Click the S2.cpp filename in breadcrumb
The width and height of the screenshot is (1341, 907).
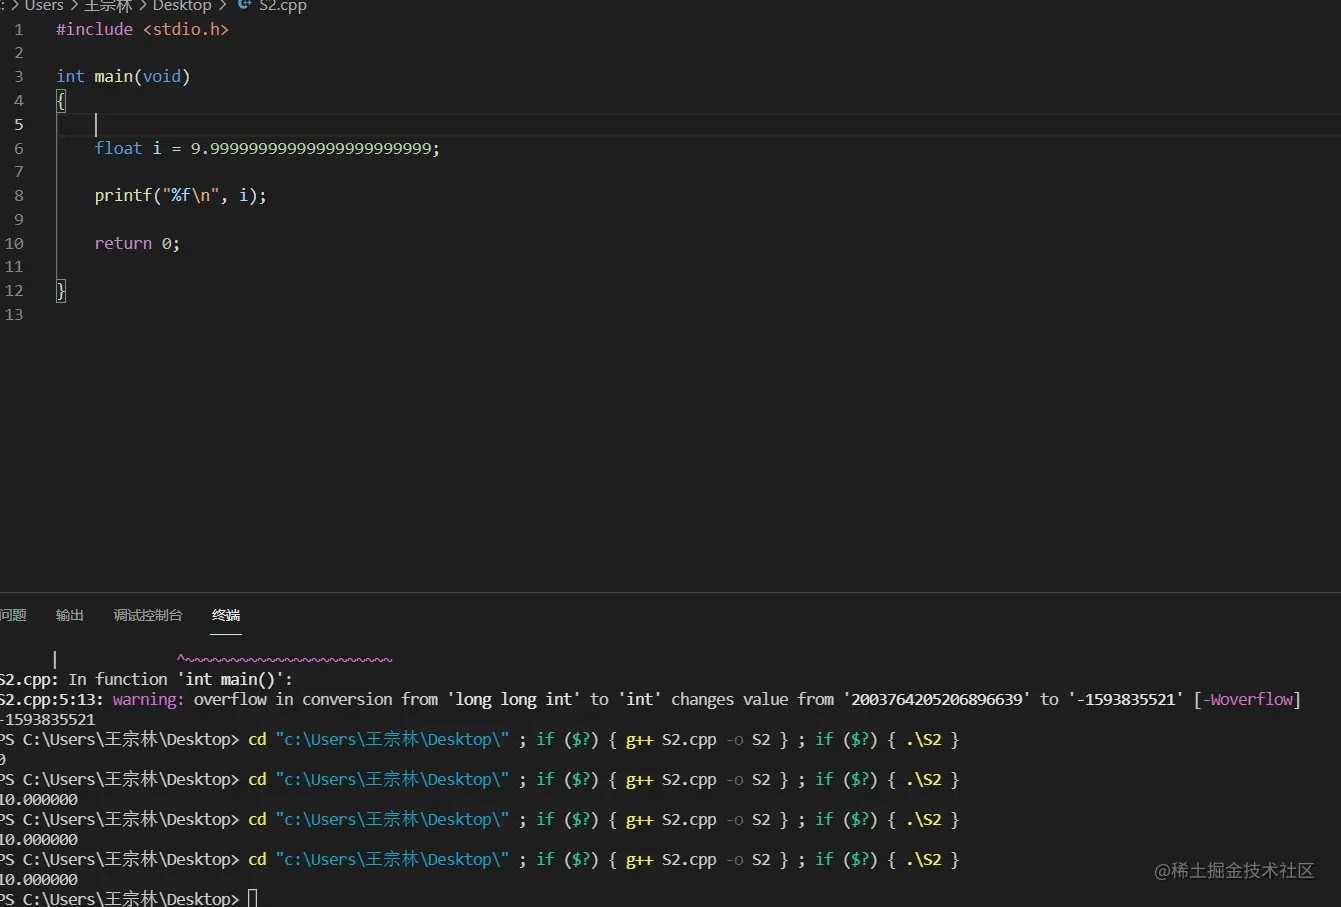pos(283,6)
